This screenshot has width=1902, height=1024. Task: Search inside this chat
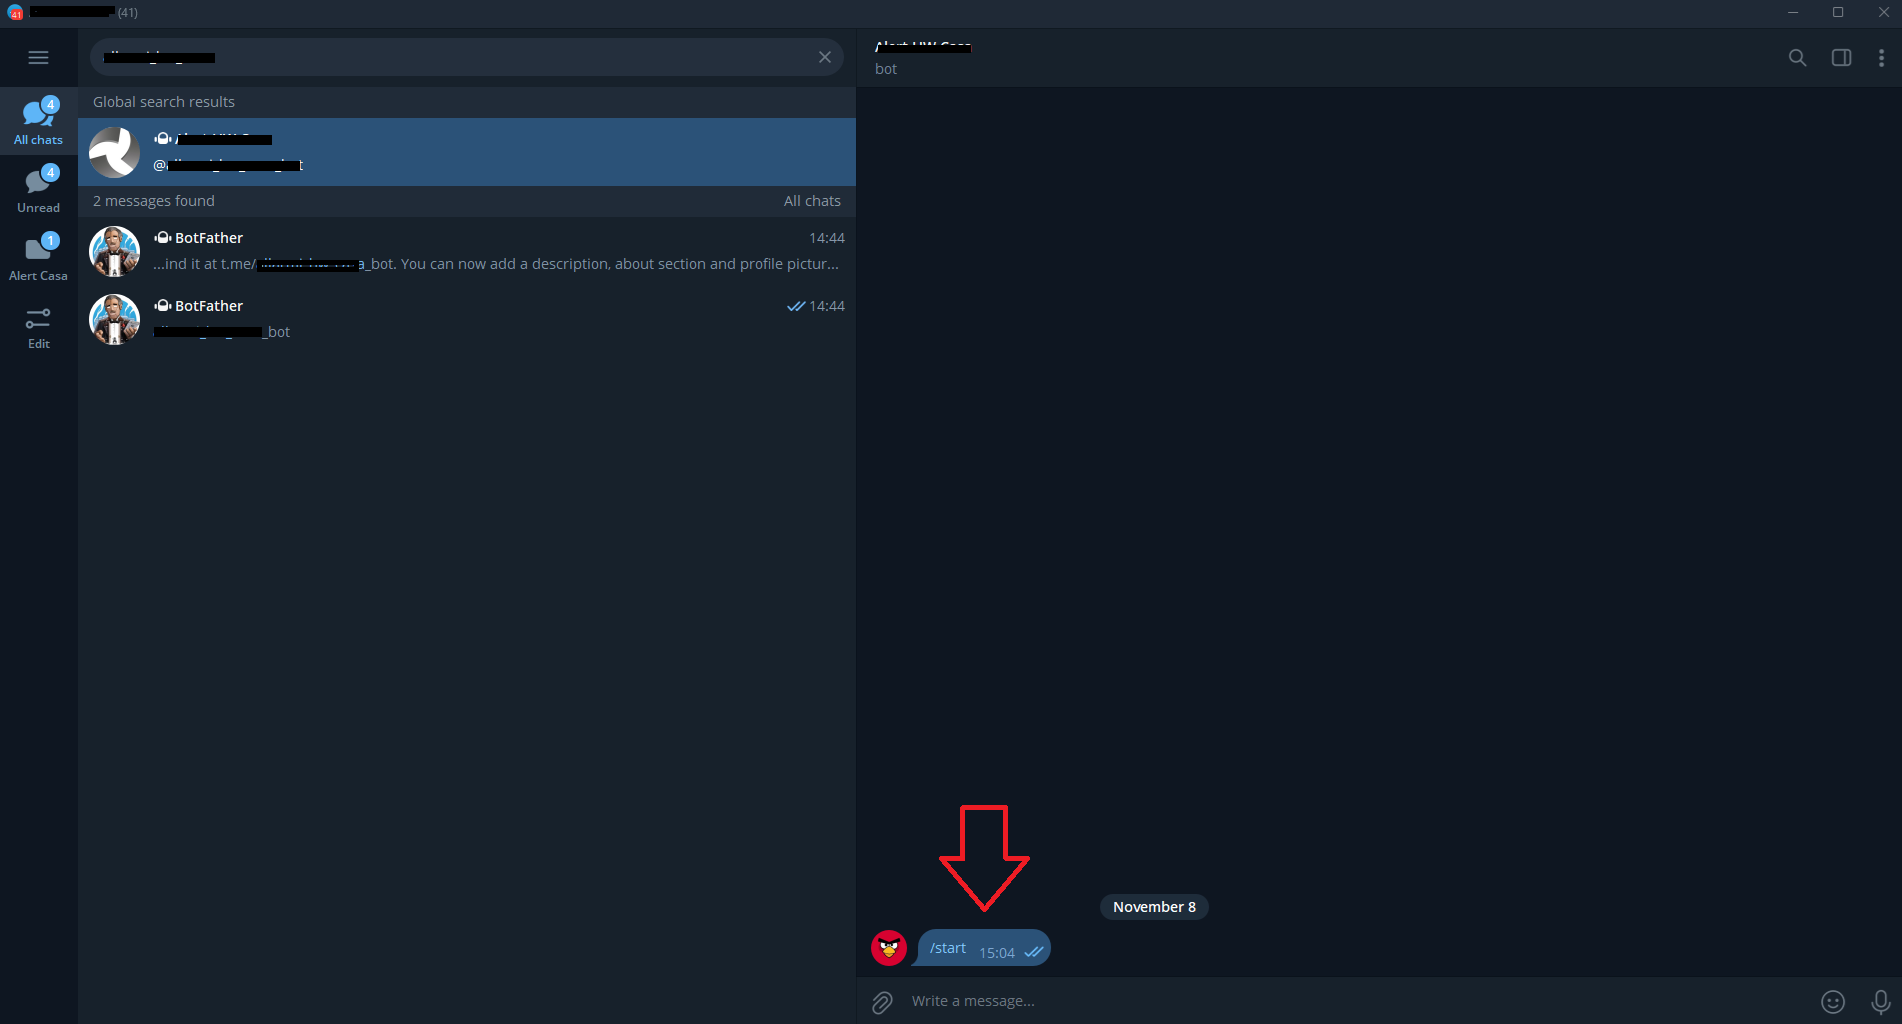pos(1797,58)
